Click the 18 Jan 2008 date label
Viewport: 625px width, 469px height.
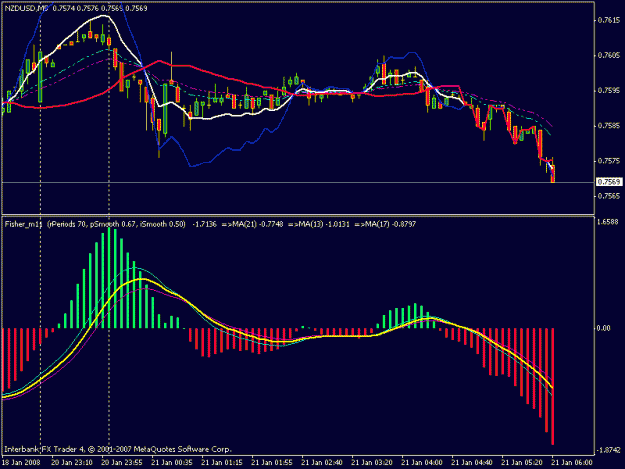21,463
